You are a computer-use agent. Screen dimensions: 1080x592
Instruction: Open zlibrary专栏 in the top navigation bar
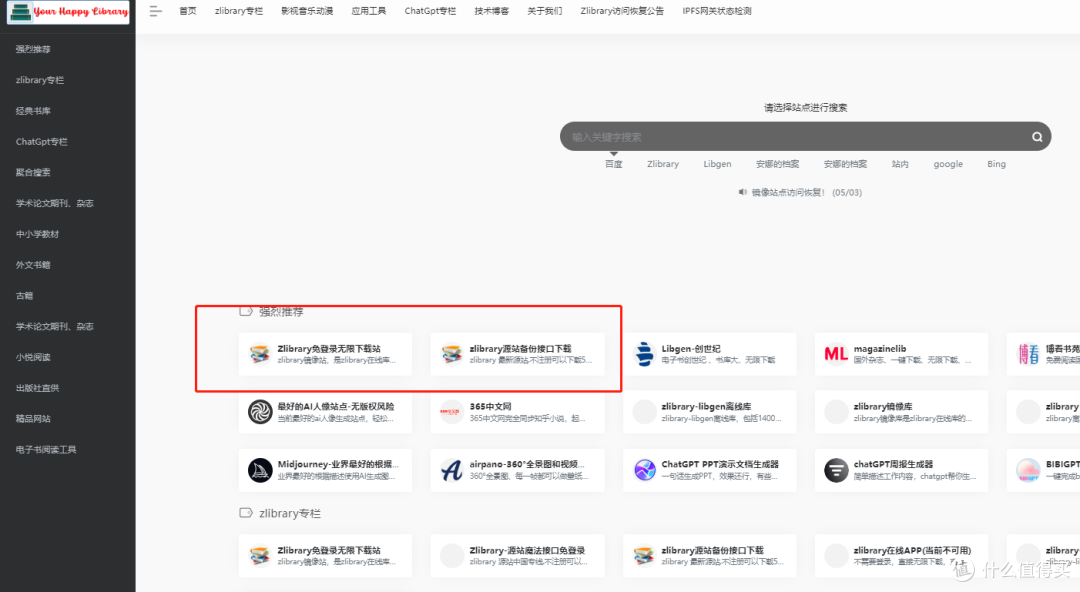[238, 11]
